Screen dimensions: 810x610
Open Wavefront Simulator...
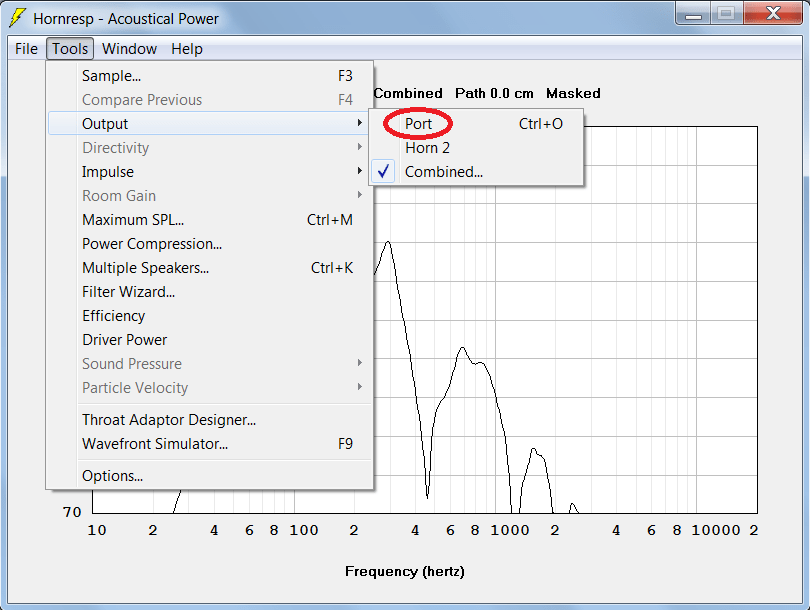point(210,444)
